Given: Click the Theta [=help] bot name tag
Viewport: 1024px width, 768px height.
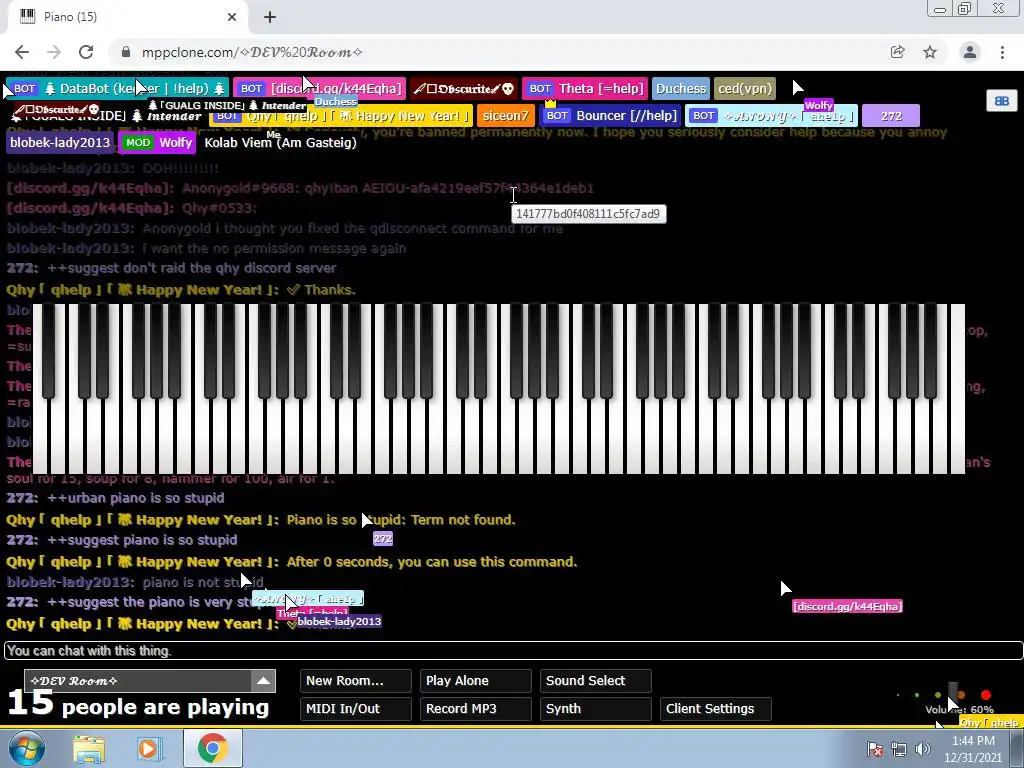Looking at the screenshot, I should tap(584, 88).
